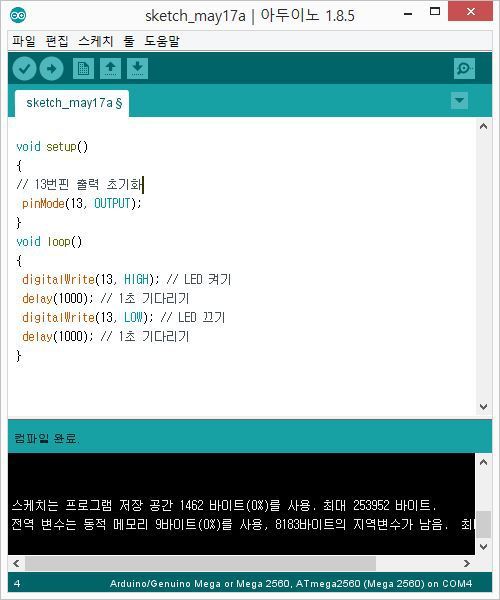Click the Verify (checkmark) button
This screenshot has height=600, width=500.
point(24,68)
